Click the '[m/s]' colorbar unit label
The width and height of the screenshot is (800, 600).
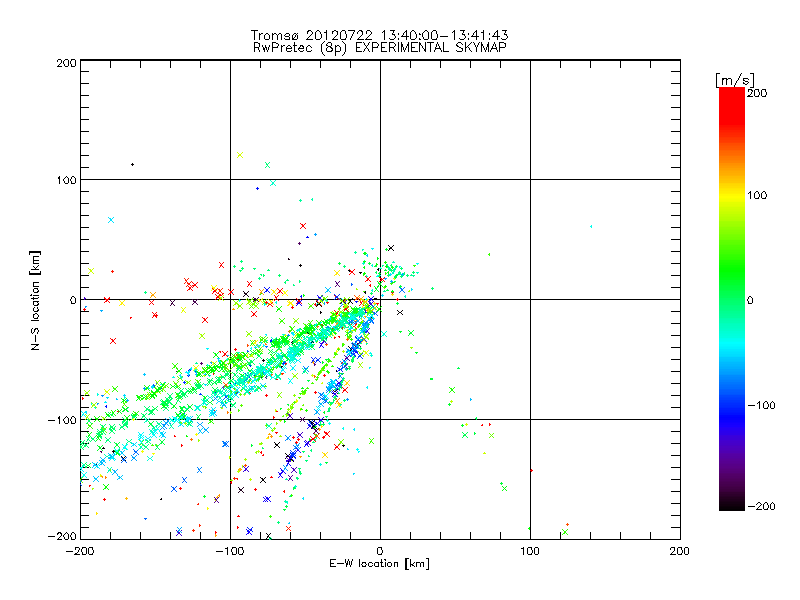click(x=735, y=80)
